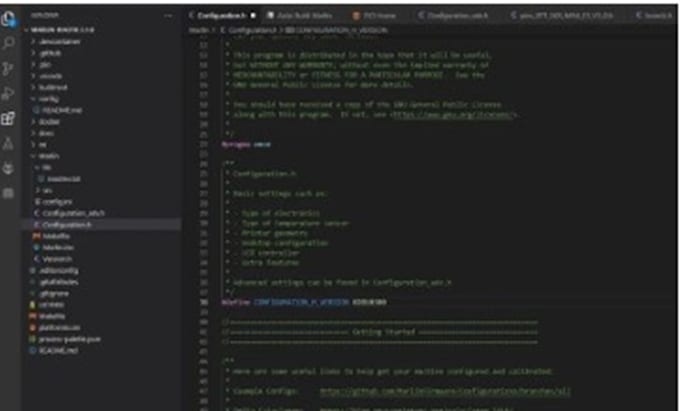Viewport: 680px width, 411px height.
Task: Open the platformio.ini file
Action: click(x=59, y=328)
